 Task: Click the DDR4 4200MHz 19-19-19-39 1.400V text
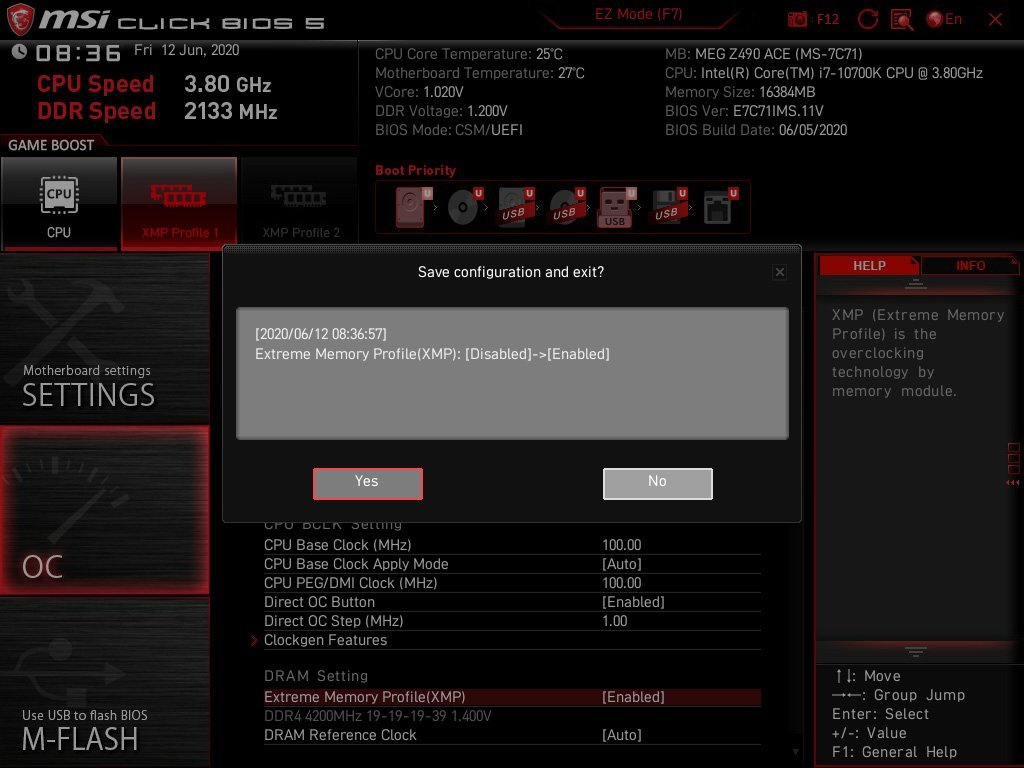tap(377, 716)
